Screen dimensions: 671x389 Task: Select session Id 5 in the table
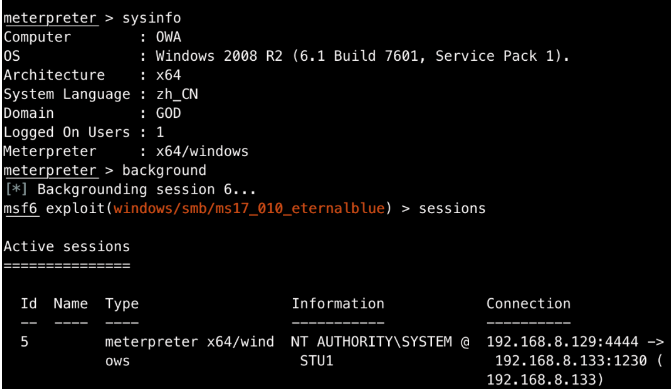coord(24,341)
